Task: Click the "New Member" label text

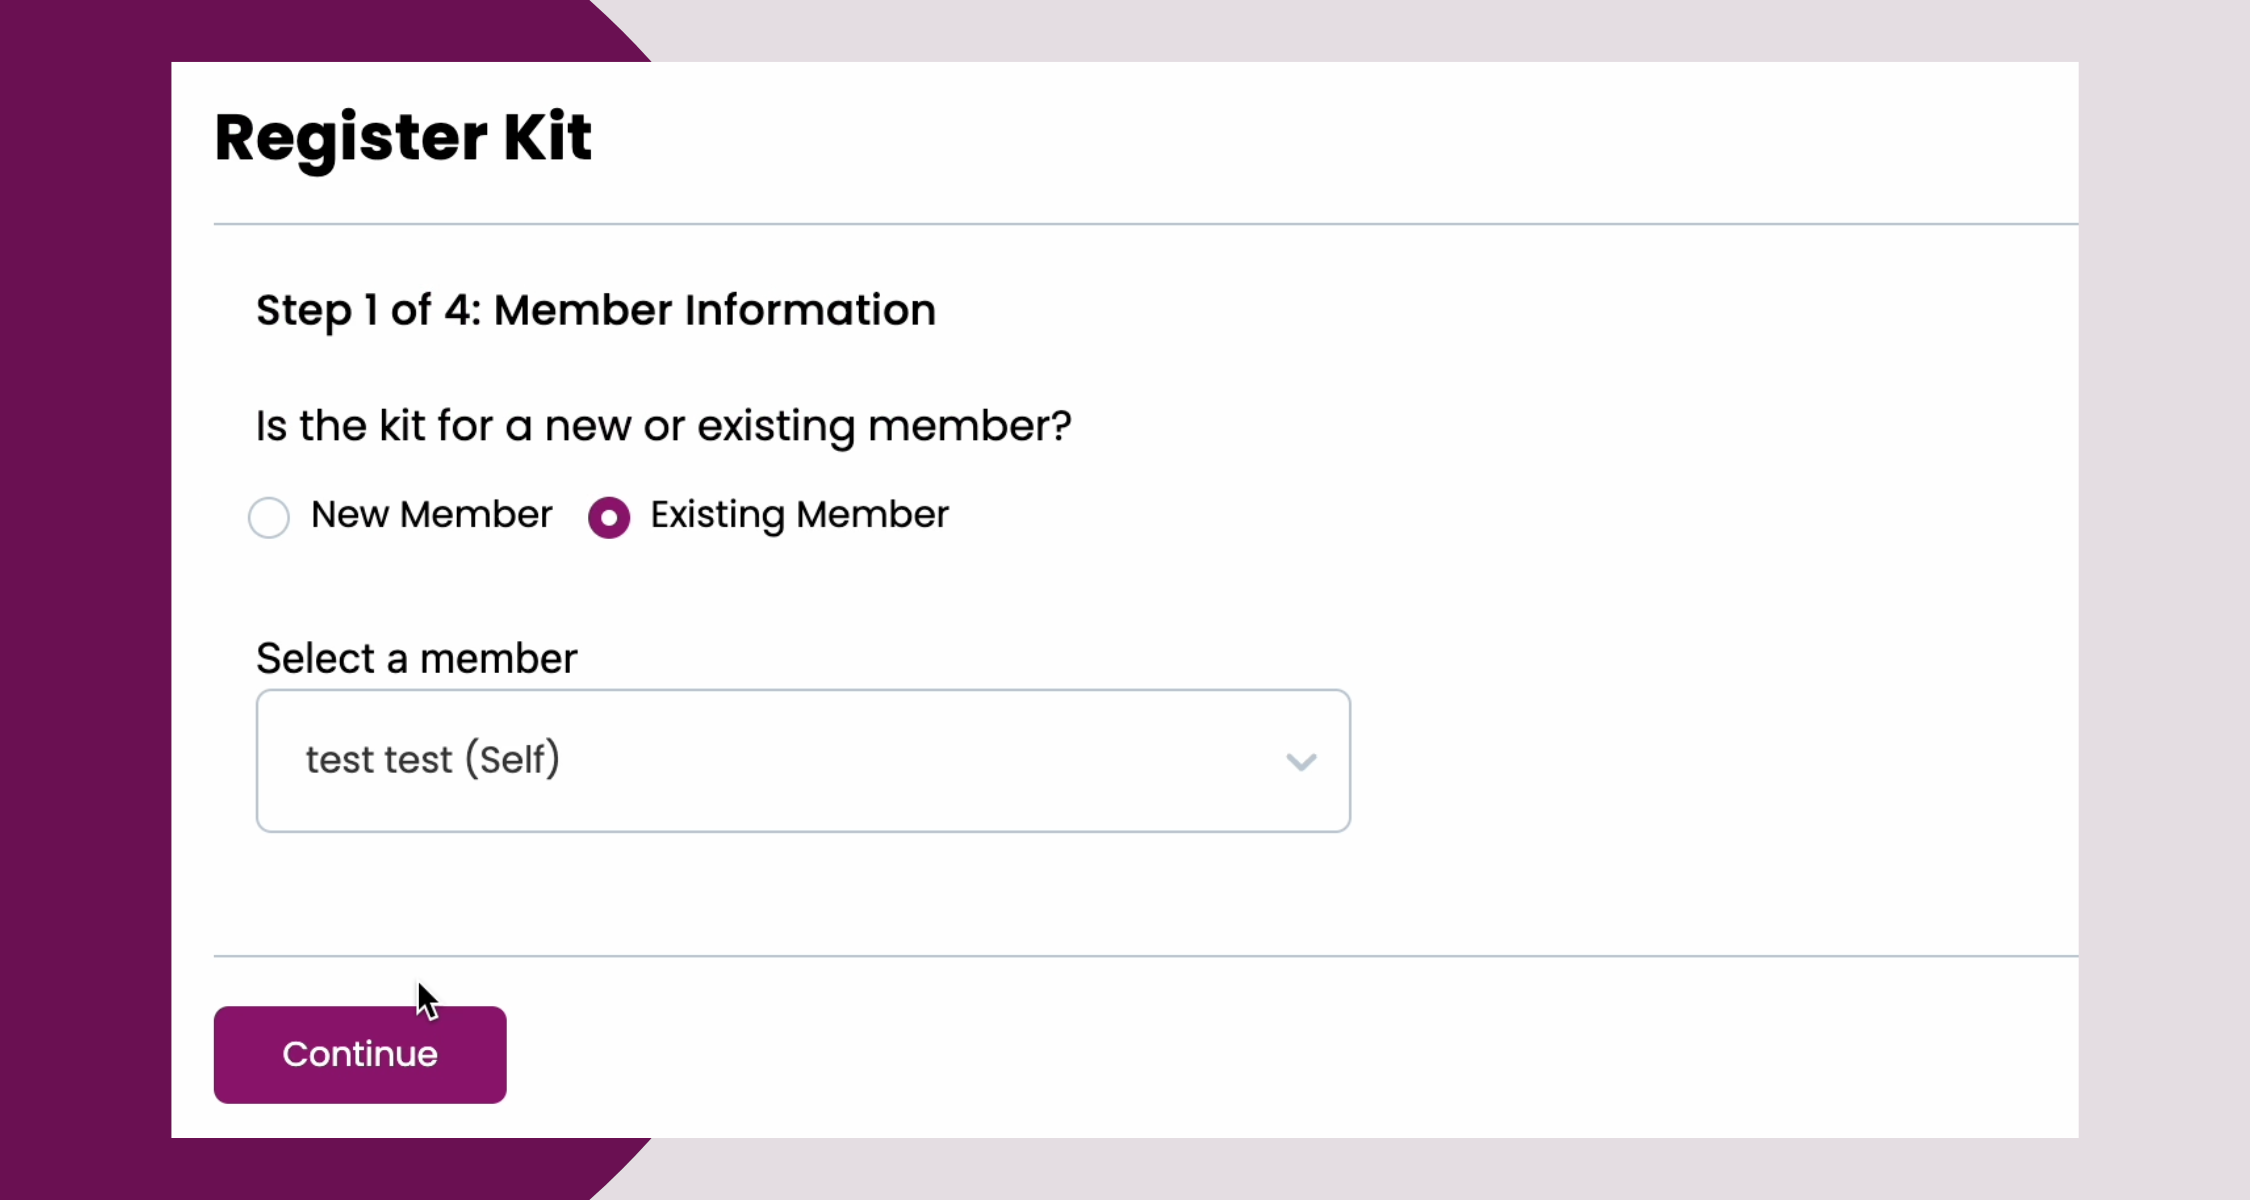Action: tap(431, 515)
